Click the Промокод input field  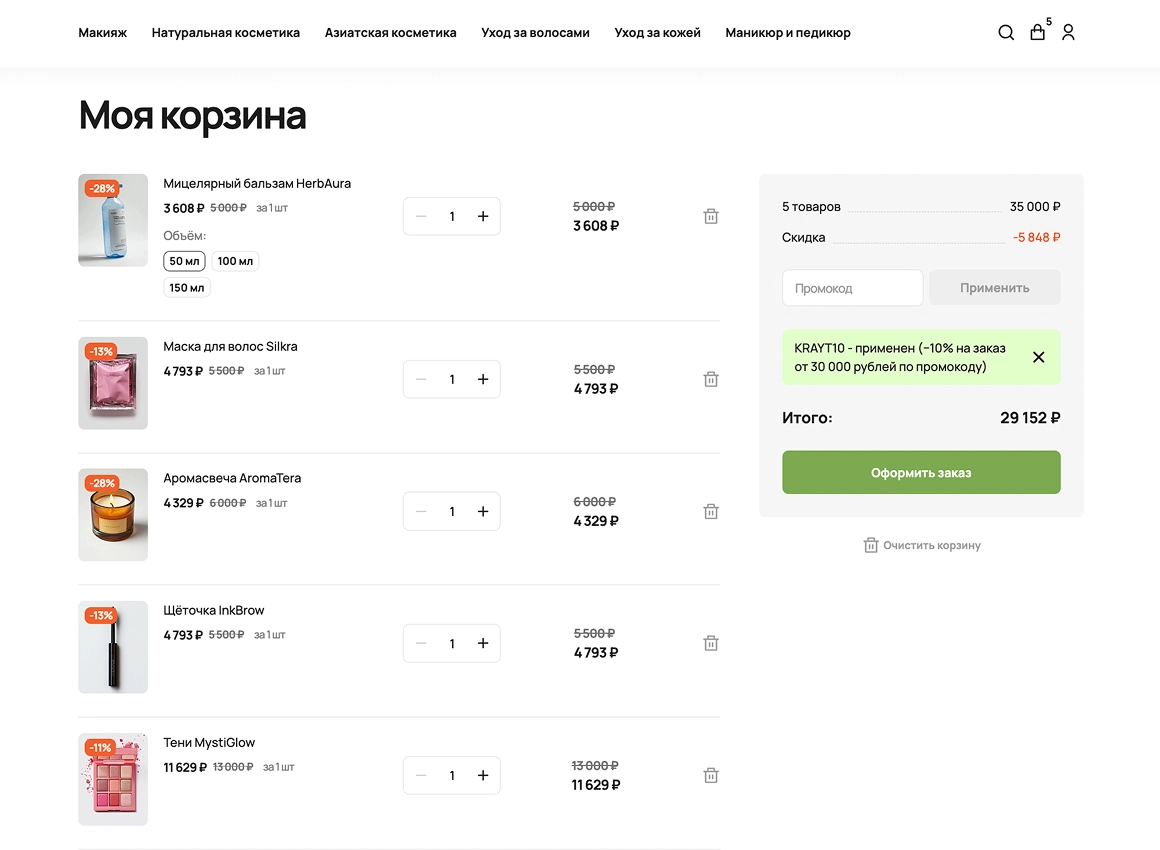coord(852,287)
